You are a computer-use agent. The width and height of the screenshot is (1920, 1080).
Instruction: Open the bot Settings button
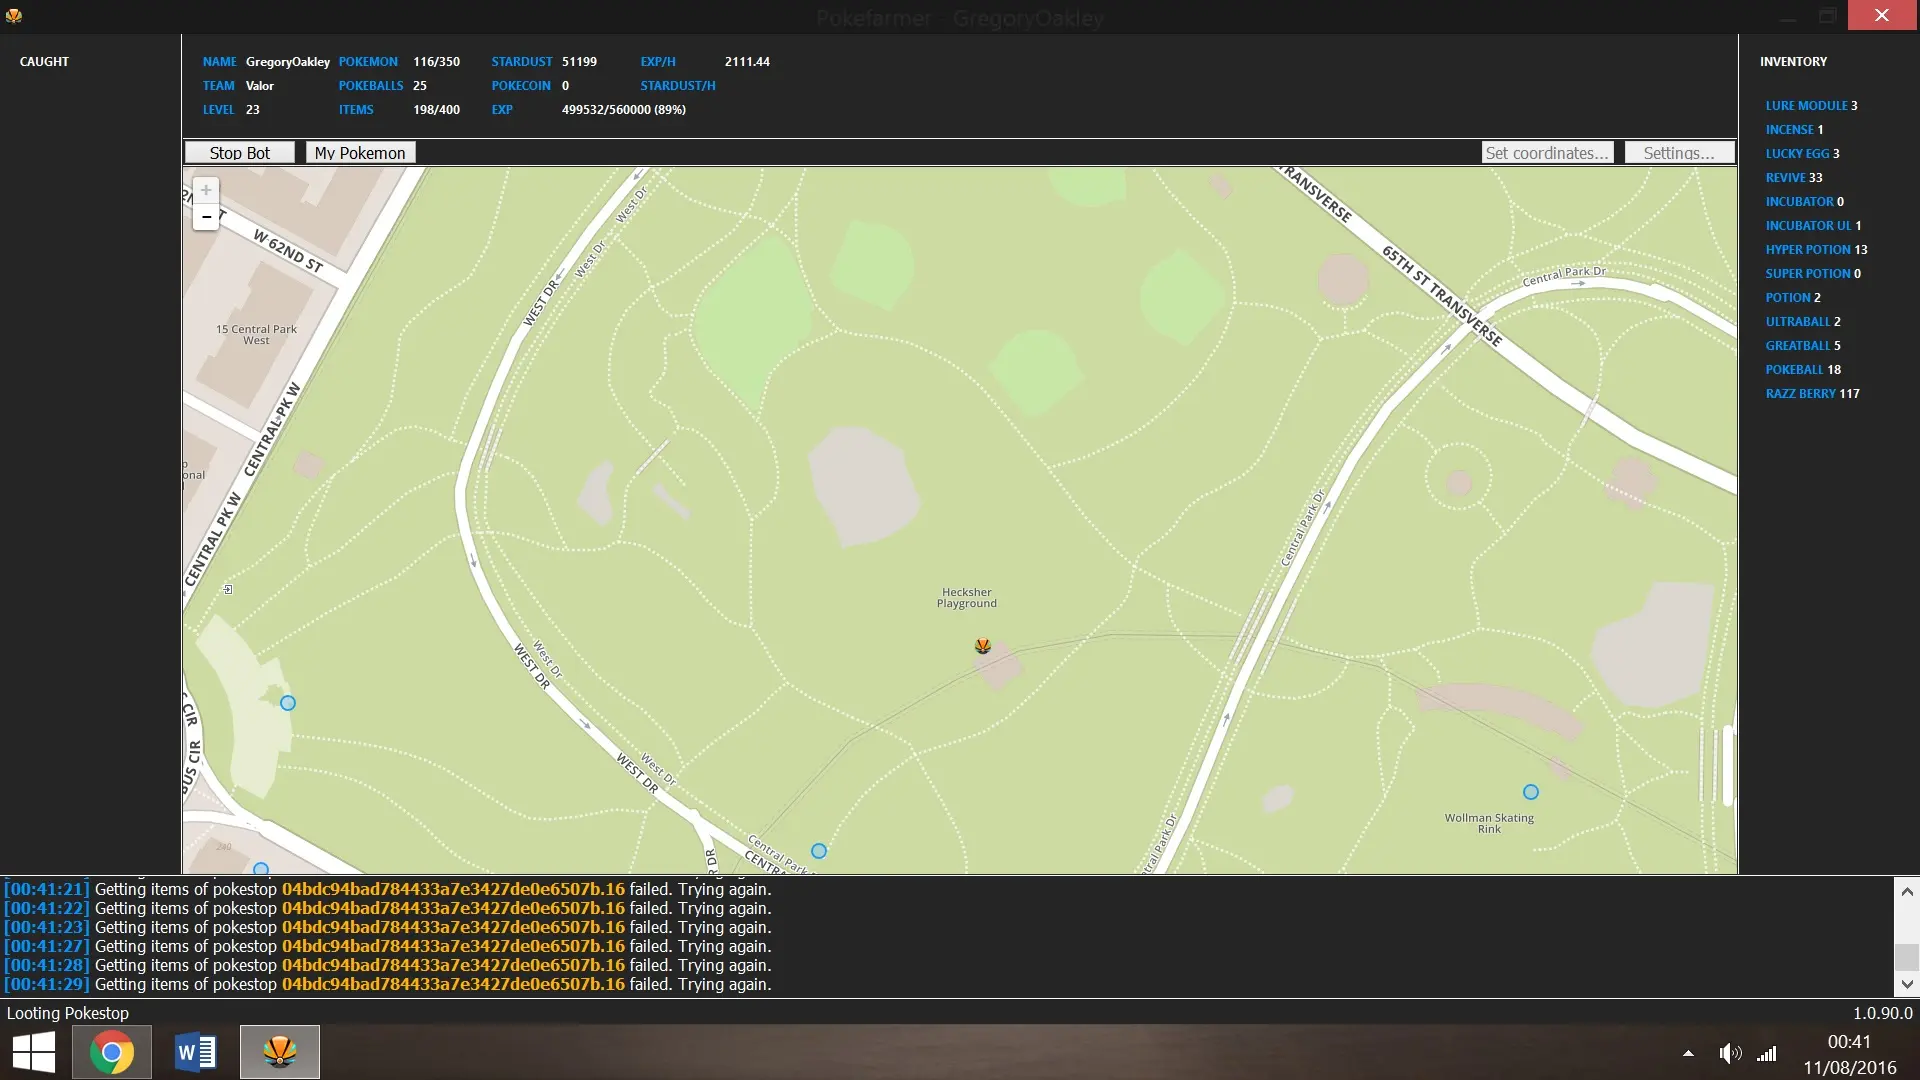point(1679,153)
